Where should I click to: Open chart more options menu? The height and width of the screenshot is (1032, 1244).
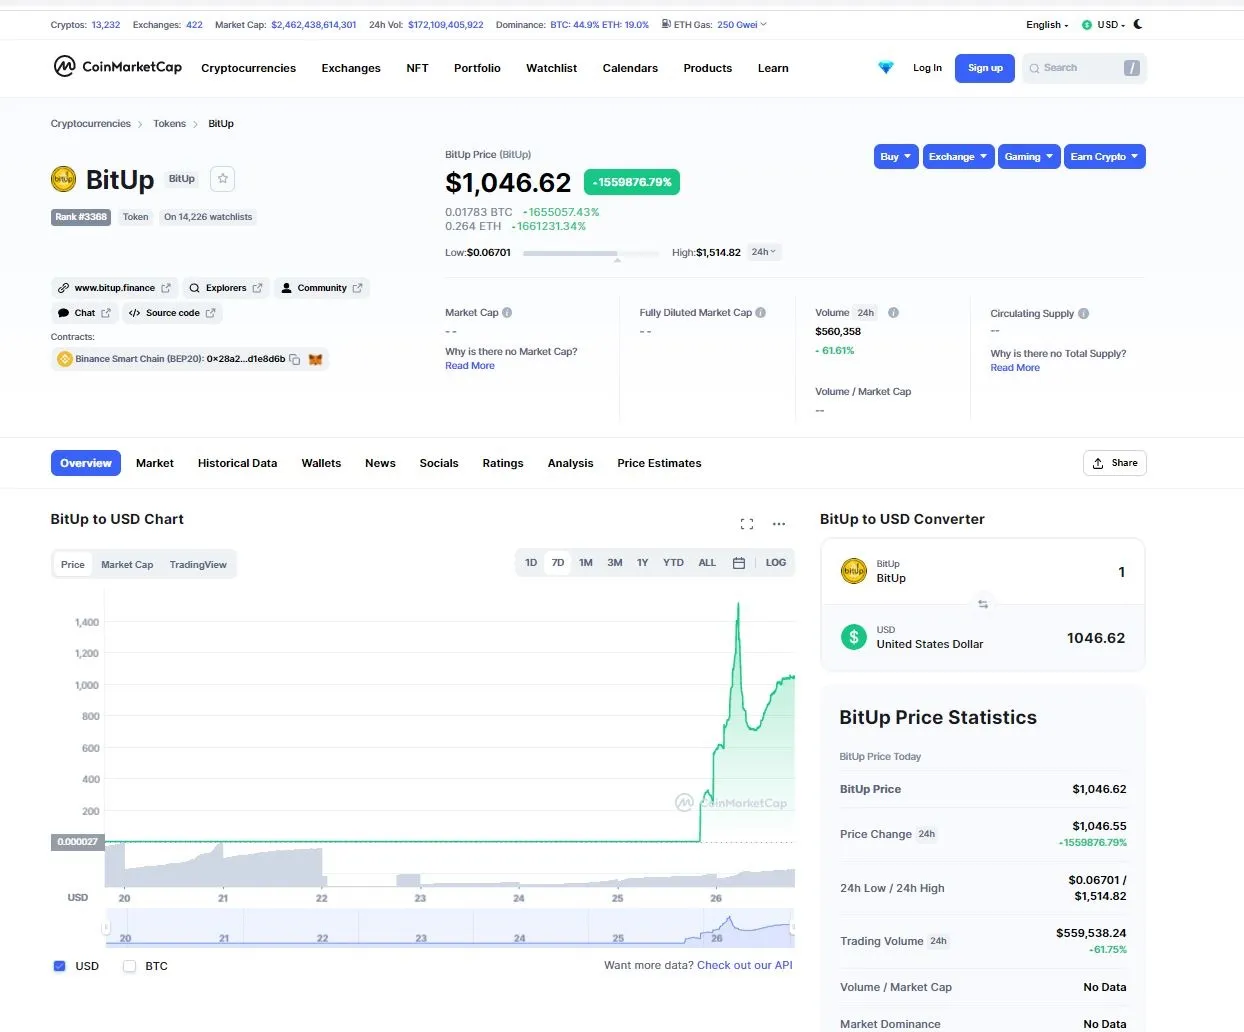779,523
